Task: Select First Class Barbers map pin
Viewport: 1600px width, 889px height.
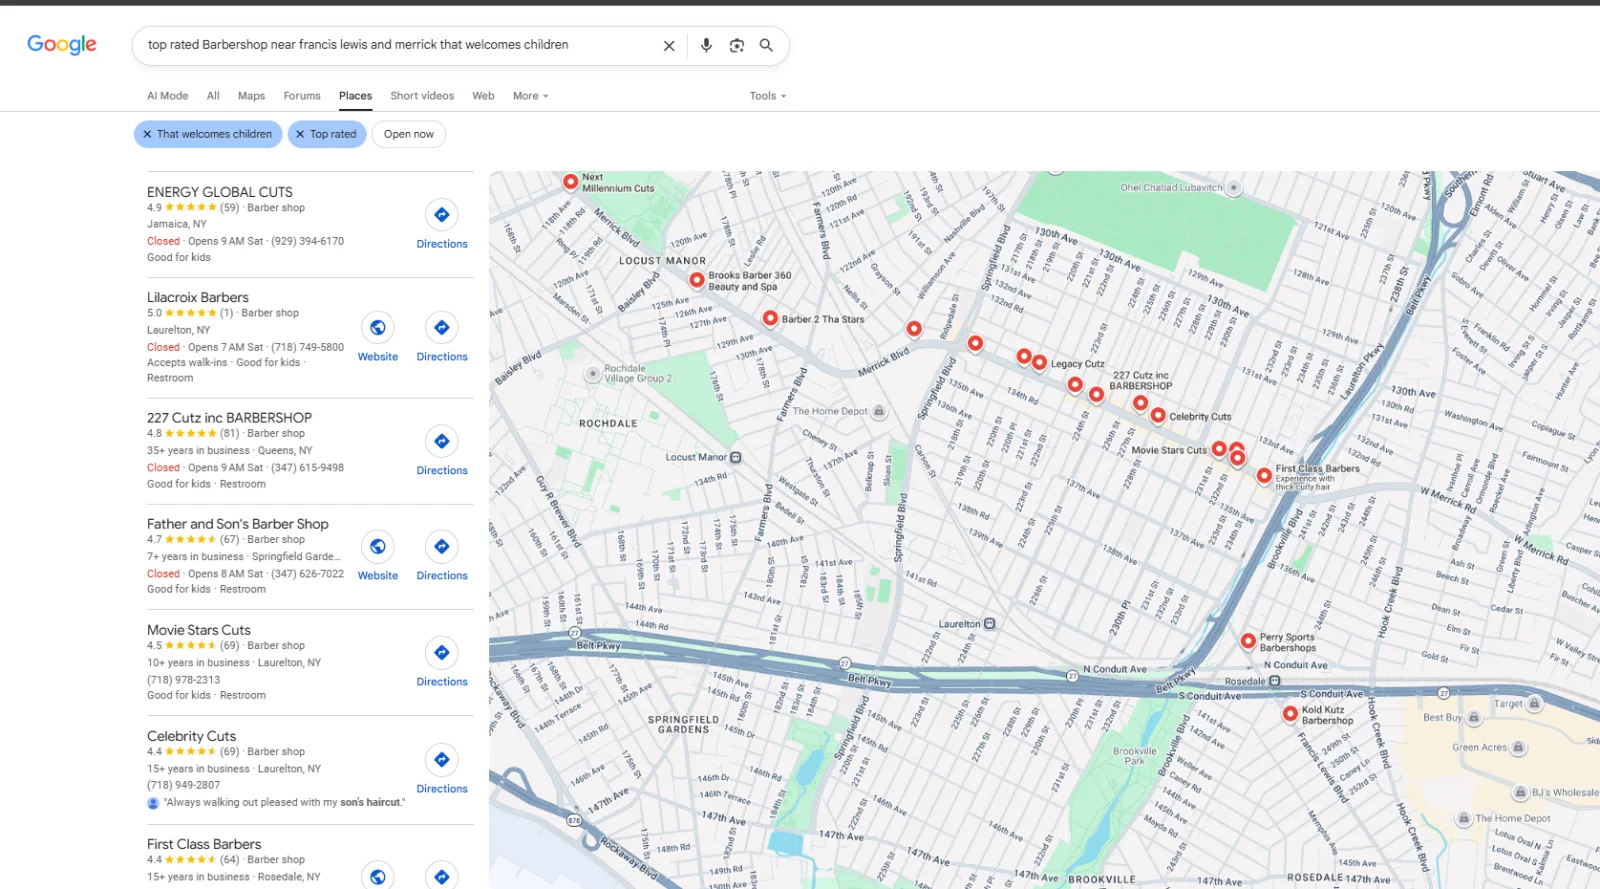Action: 1265,476
